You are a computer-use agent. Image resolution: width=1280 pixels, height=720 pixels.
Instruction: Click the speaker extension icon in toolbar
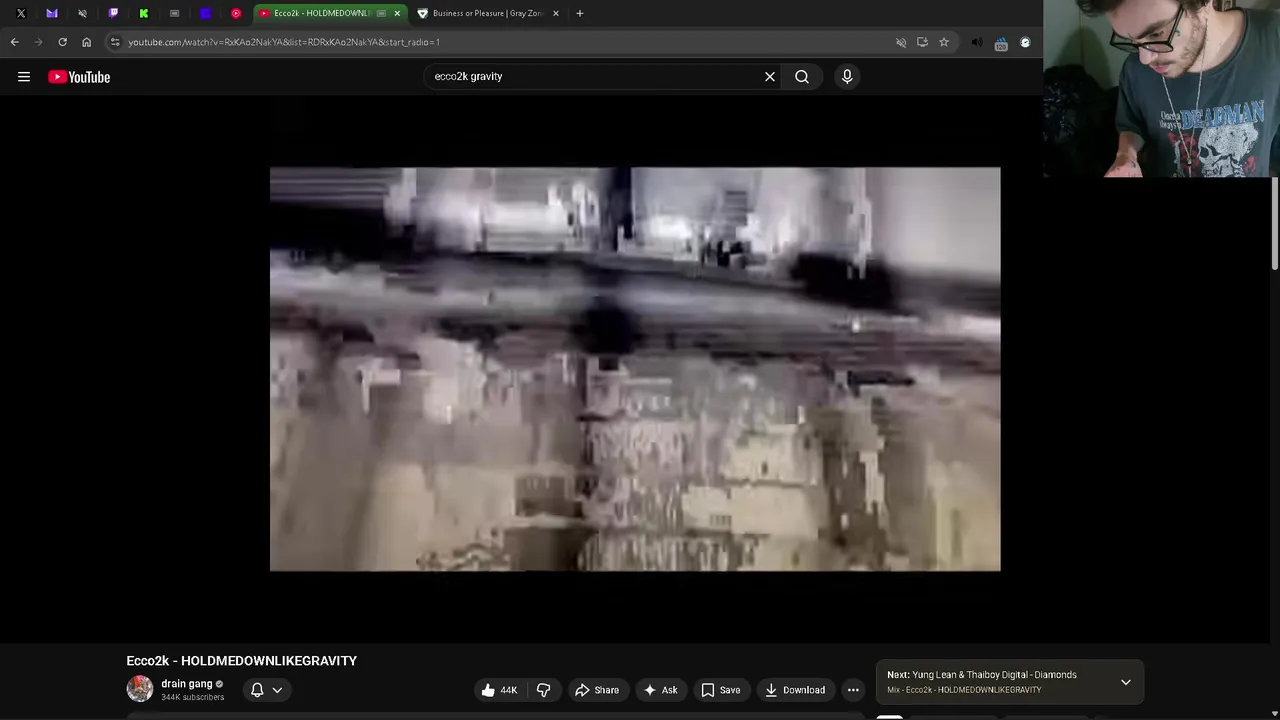point(977,42)
